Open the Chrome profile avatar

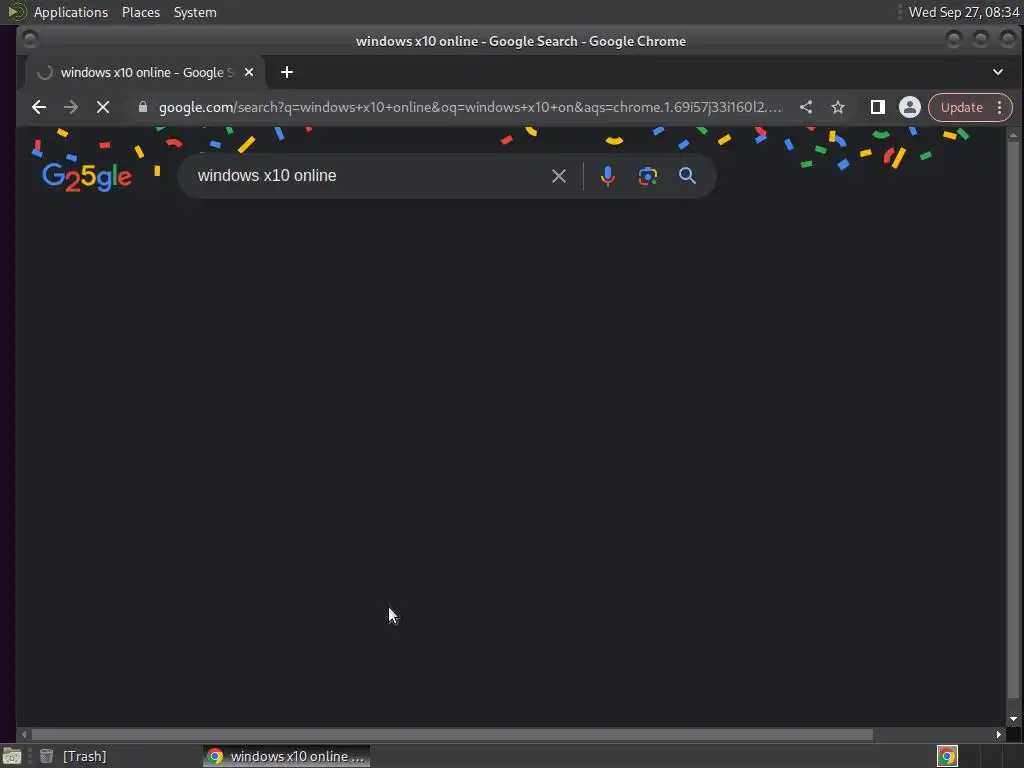[x=909, y=107]
